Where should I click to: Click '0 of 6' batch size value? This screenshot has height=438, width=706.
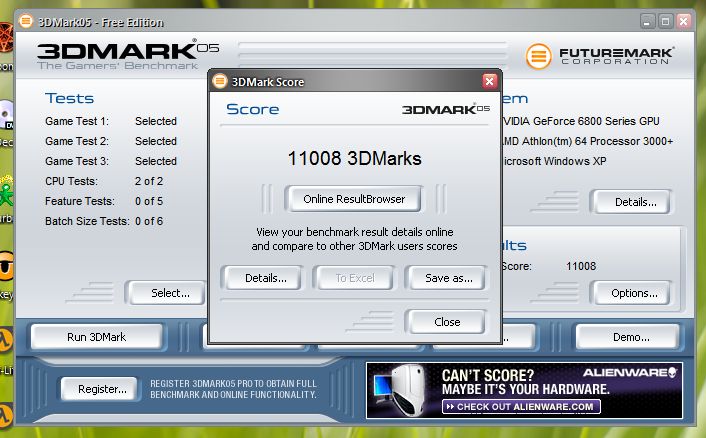click(149, 221)
